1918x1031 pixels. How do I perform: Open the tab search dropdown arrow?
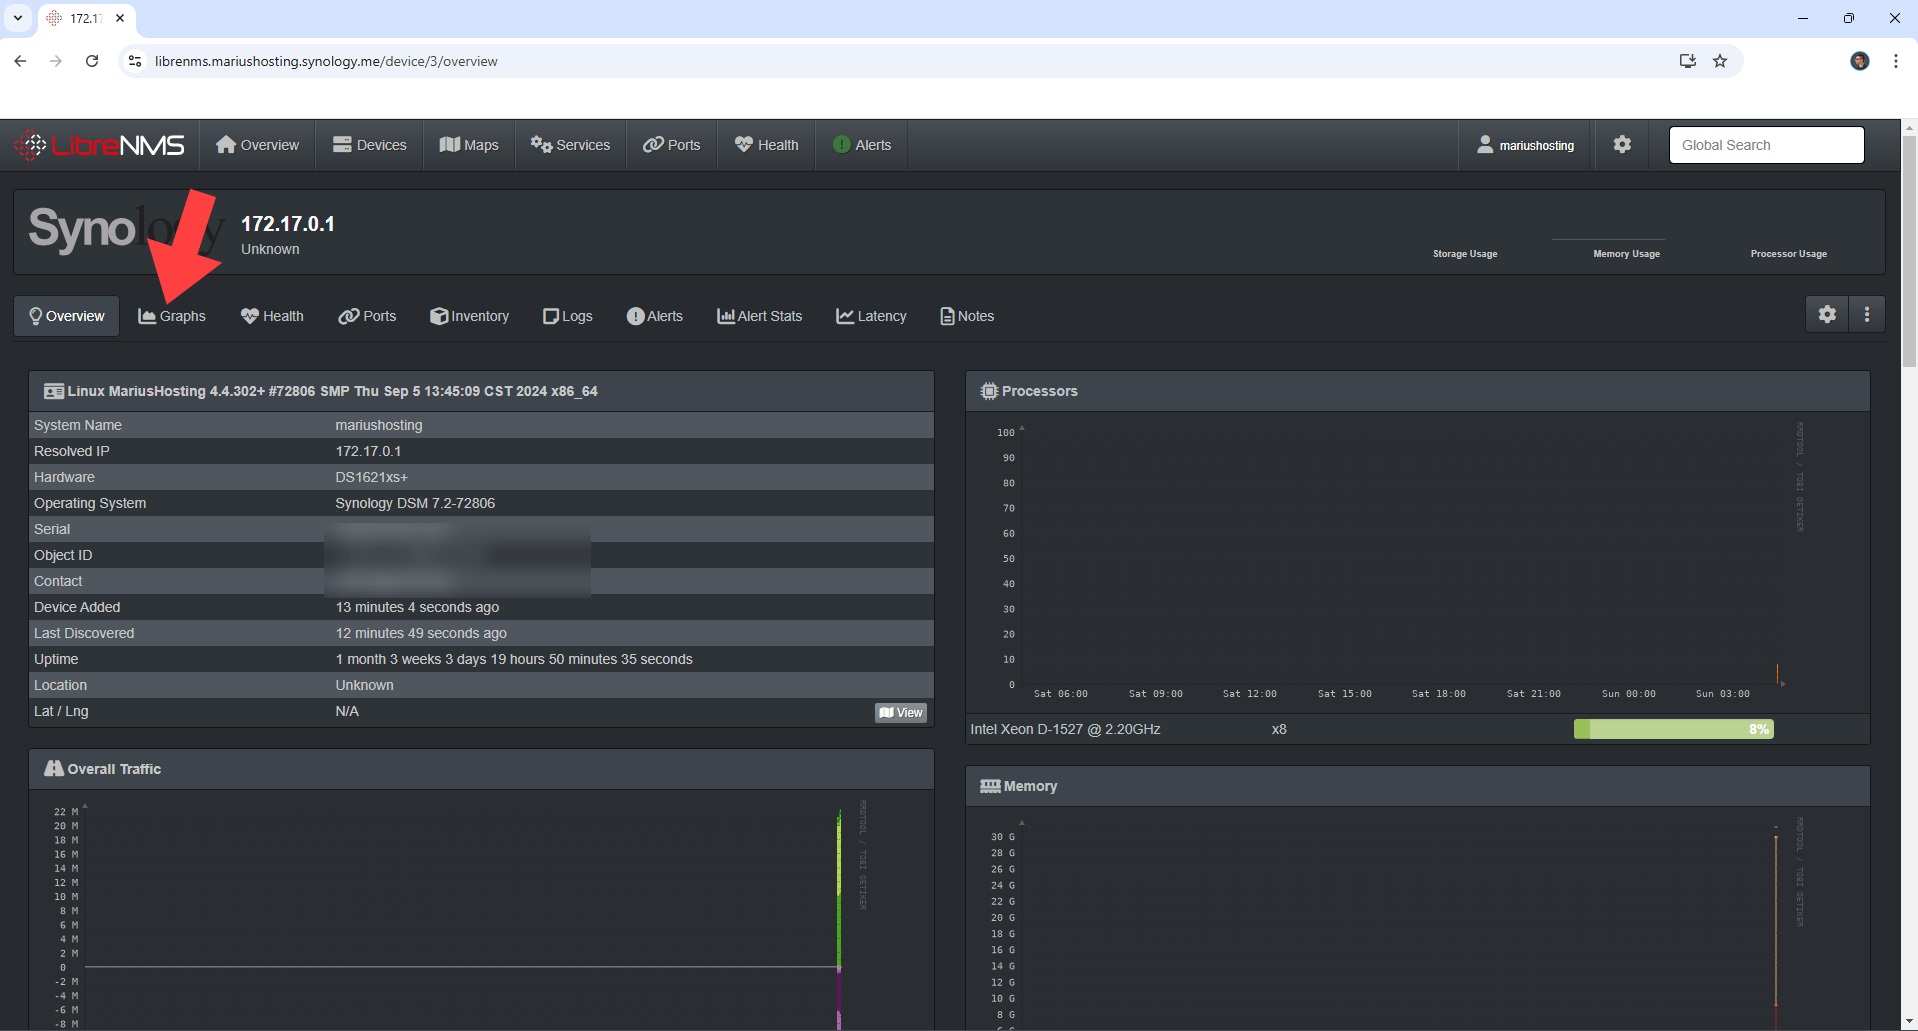click(18, 18)
